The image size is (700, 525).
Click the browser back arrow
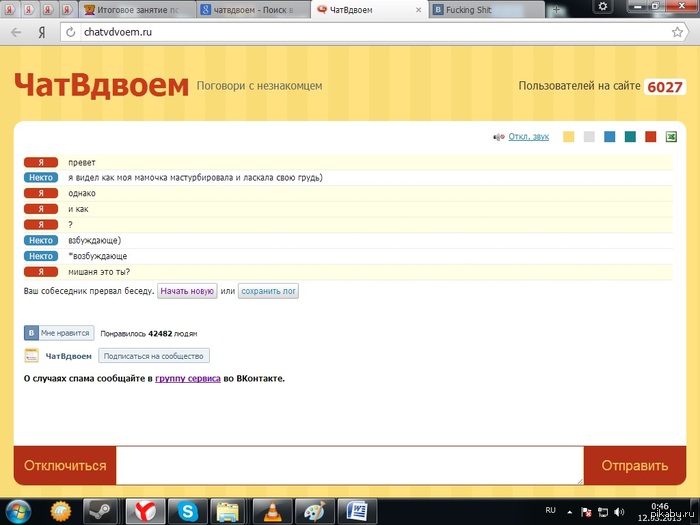[16, 32]
